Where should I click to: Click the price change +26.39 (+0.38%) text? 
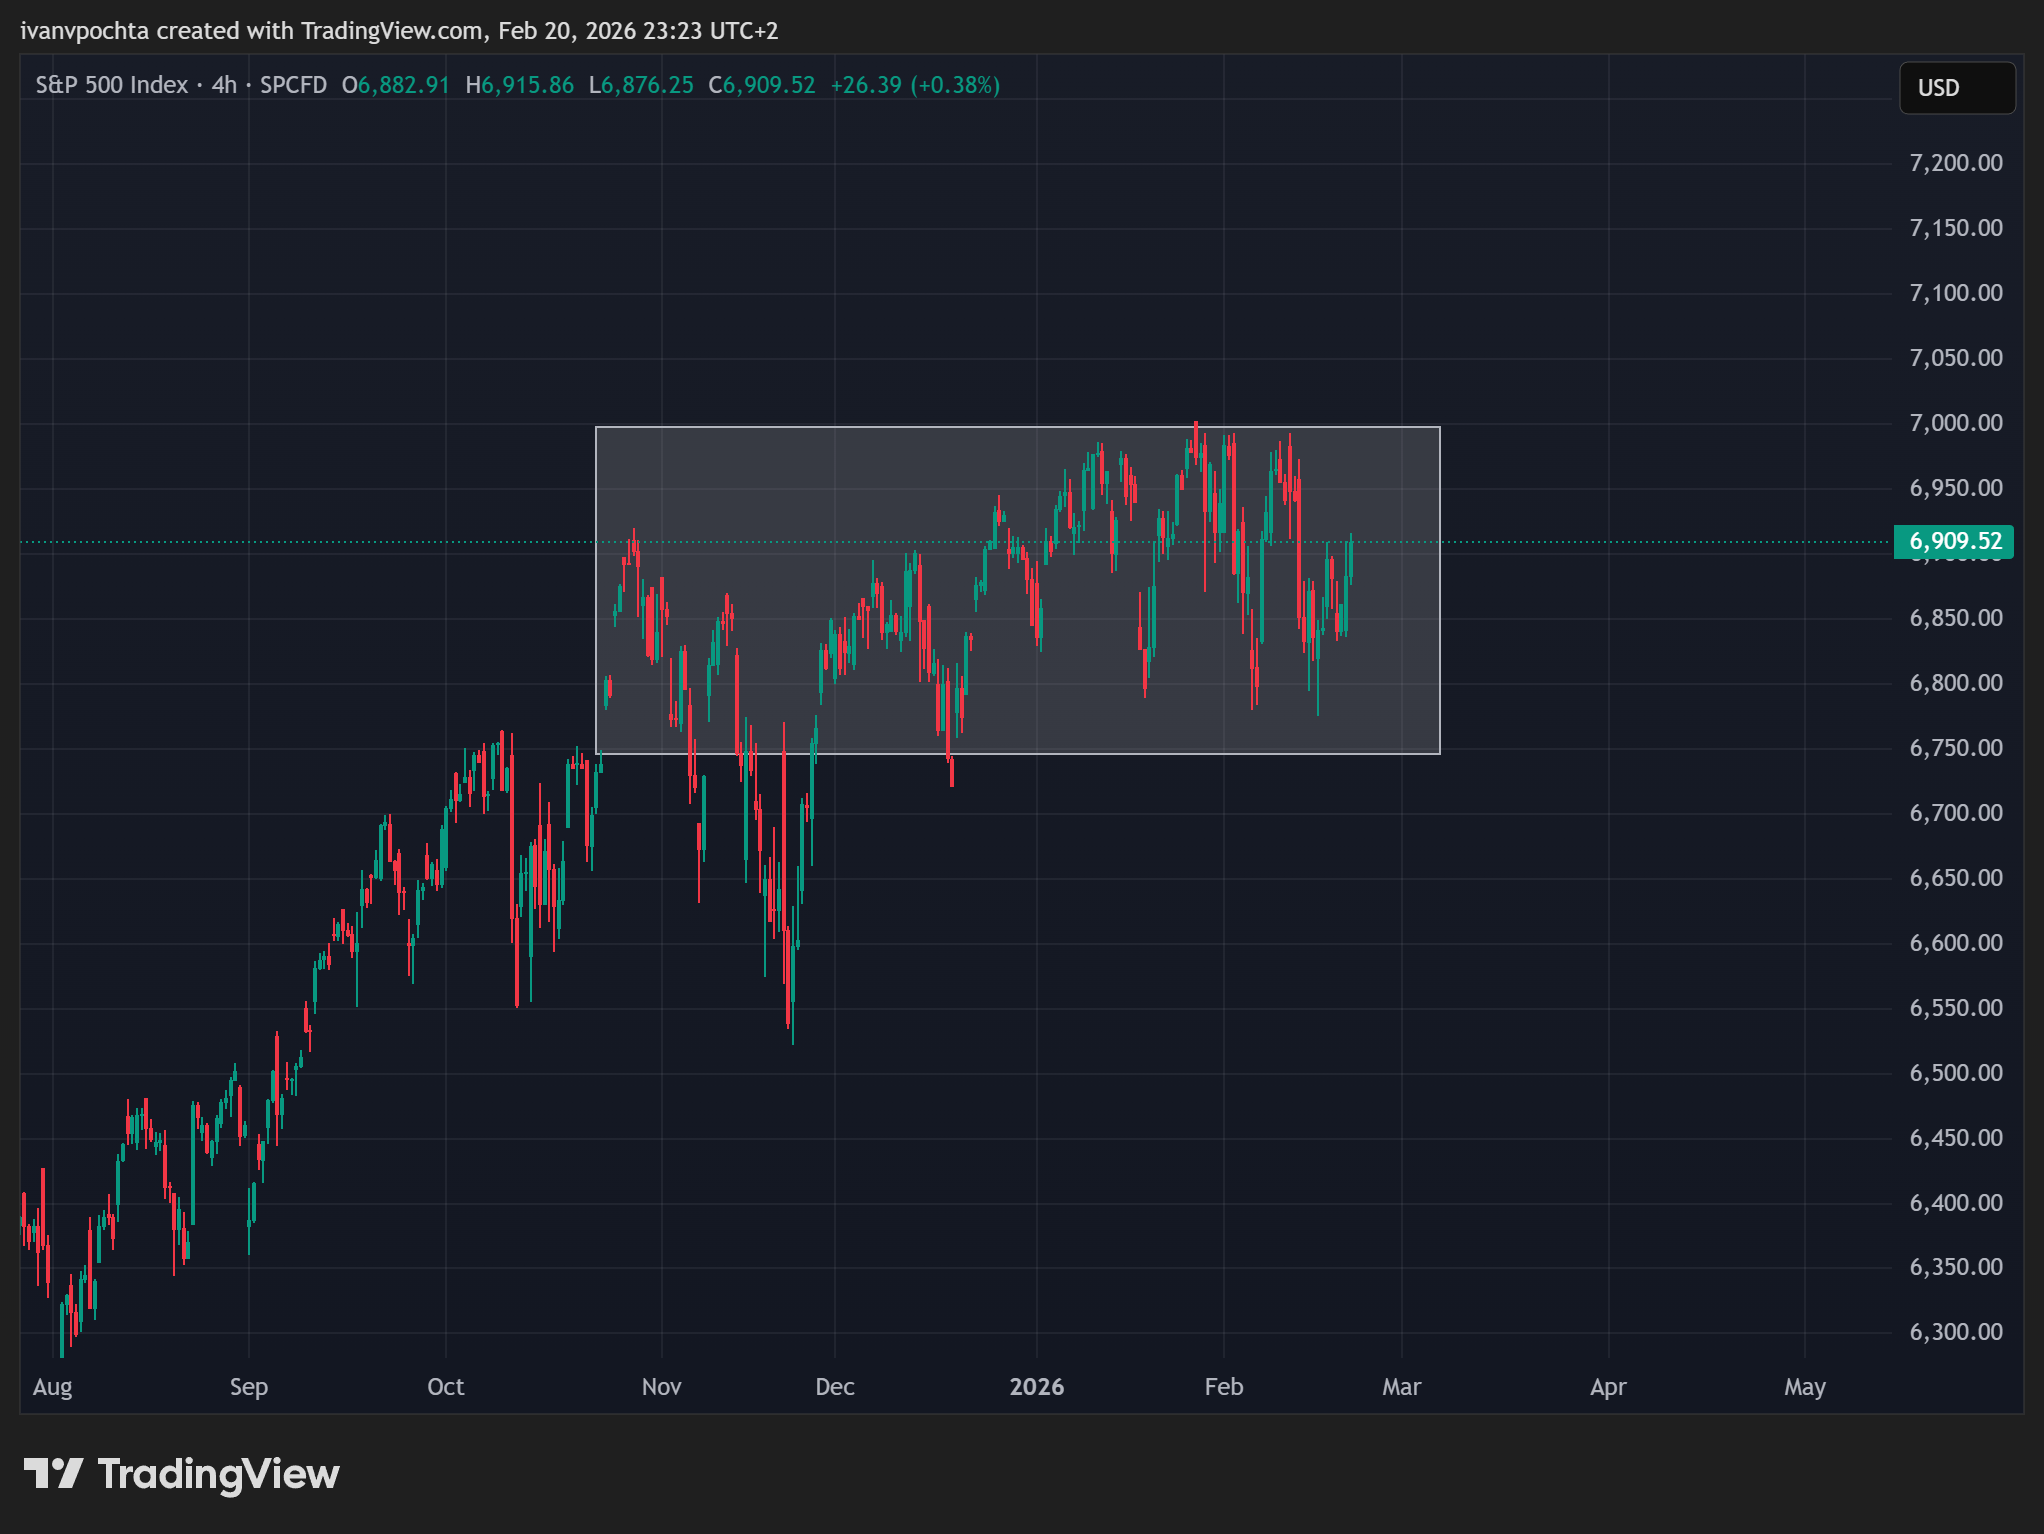pos(914,85)
